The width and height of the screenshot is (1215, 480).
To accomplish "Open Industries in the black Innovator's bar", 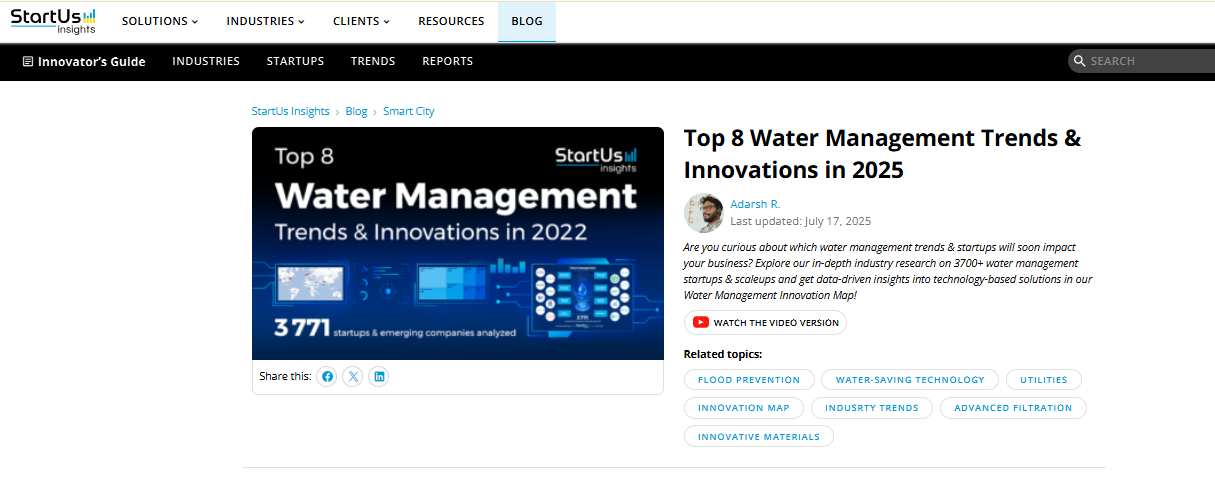I will click(206, 61).
